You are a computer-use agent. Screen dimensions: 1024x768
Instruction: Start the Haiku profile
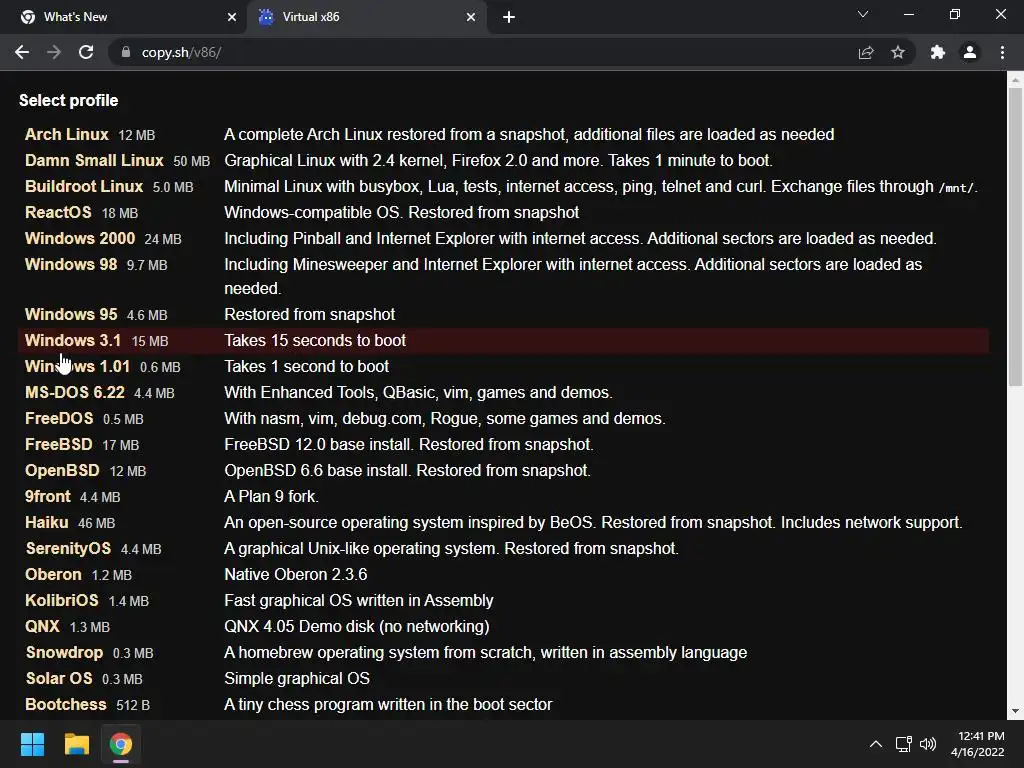tap(46, 523)
